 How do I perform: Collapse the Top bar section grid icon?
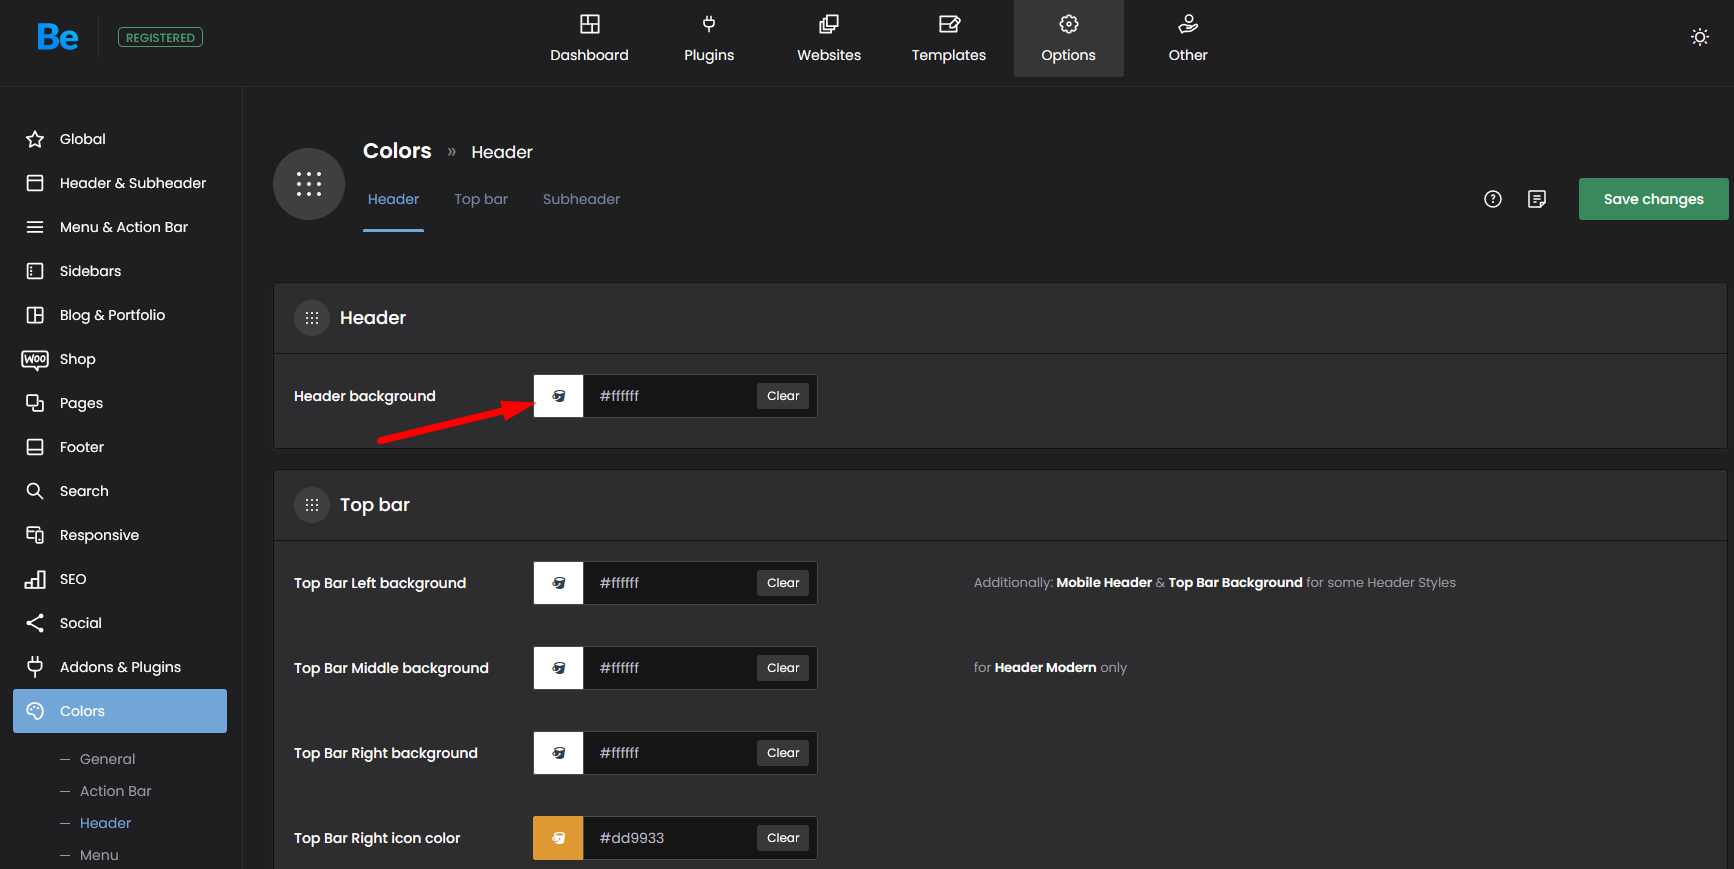[x=312, y=505]
